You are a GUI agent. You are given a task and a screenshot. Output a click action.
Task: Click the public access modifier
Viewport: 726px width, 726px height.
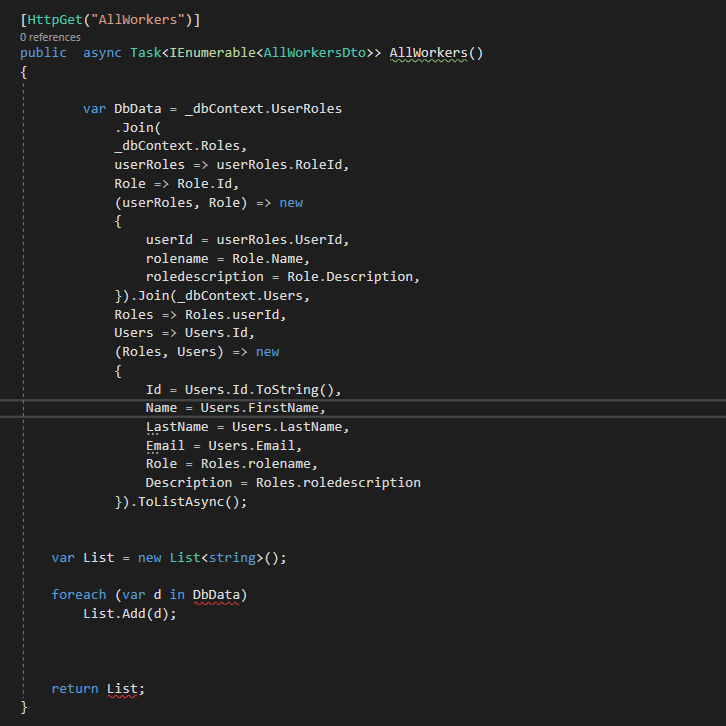(x=43, y=53)
